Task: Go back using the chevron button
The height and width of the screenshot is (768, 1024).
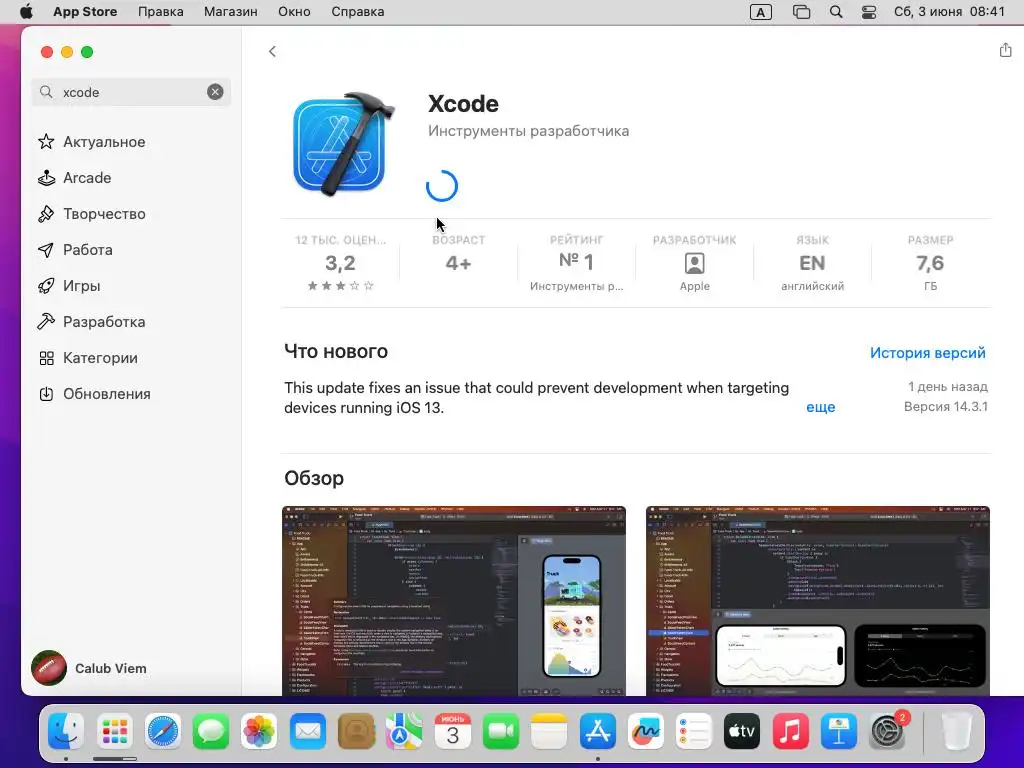Action: point(272,52)
